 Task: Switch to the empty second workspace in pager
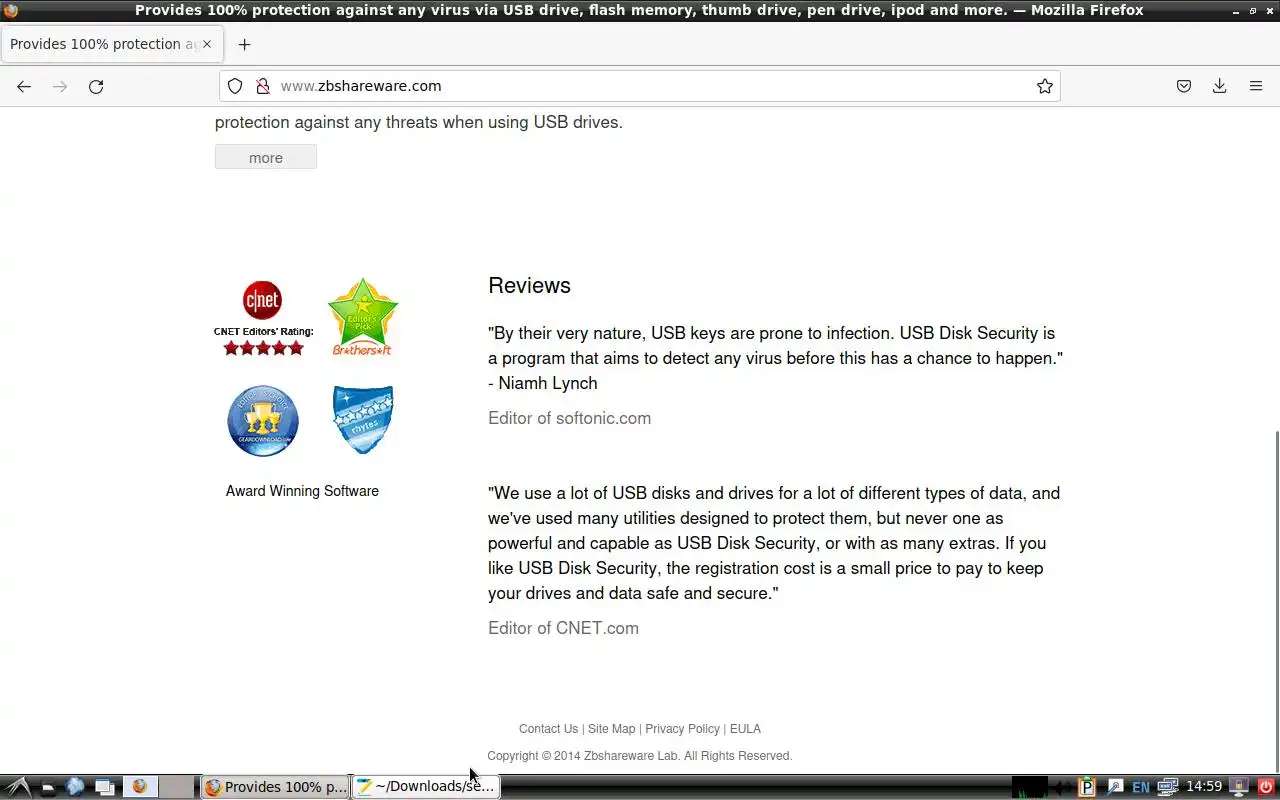pos(177,787)
